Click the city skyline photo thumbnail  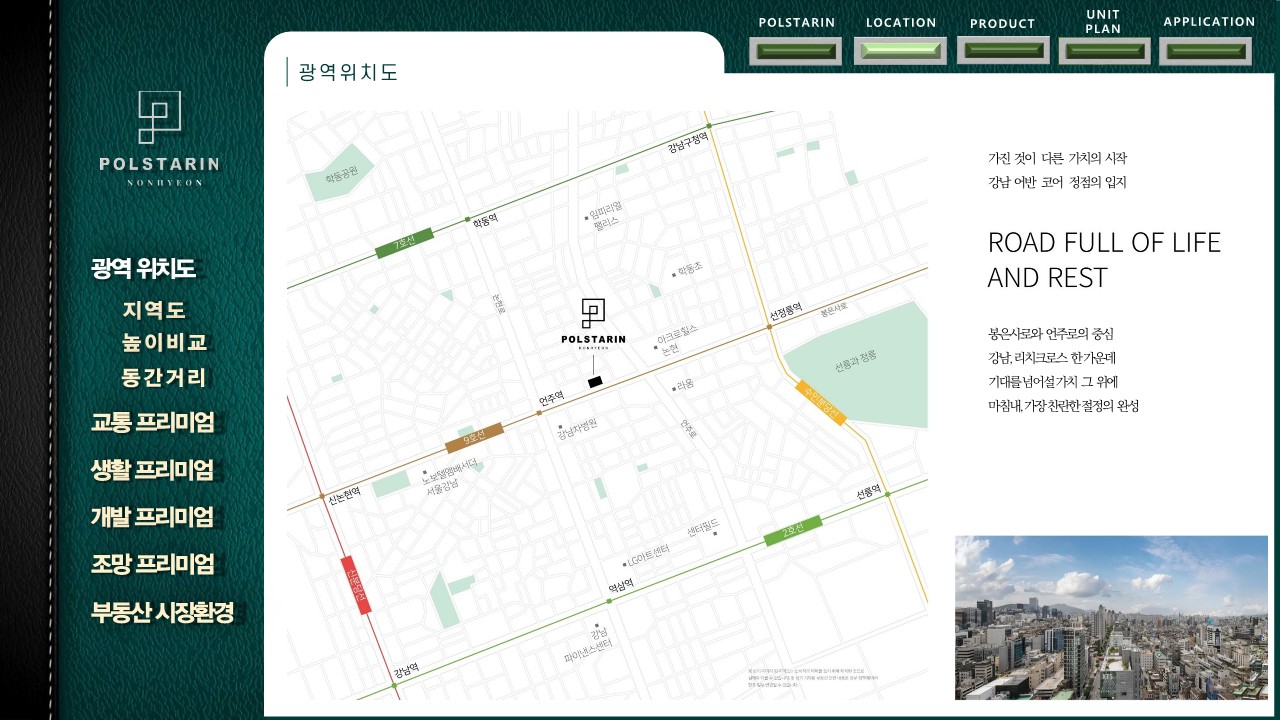coord(1111,617)
